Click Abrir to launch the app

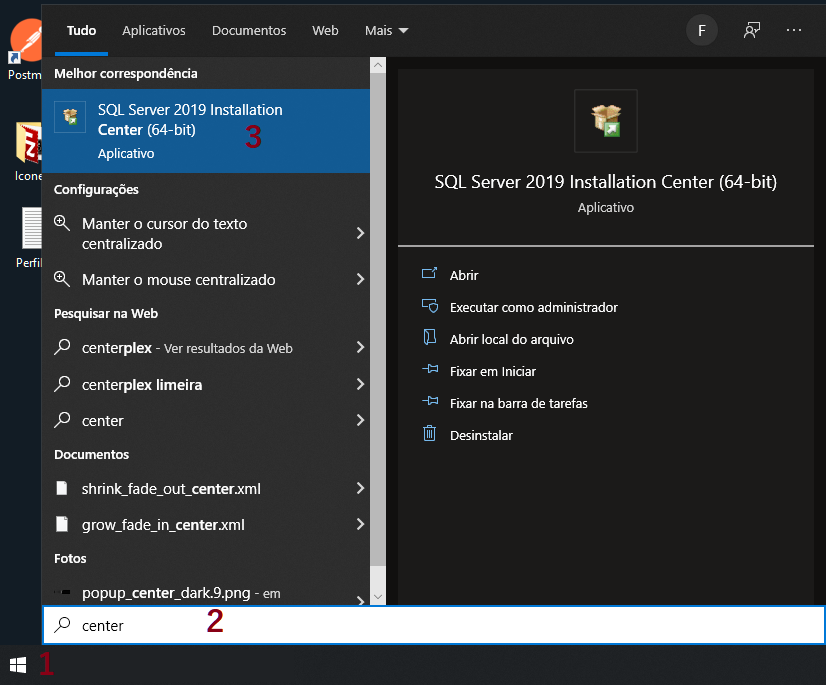(464, 275)
